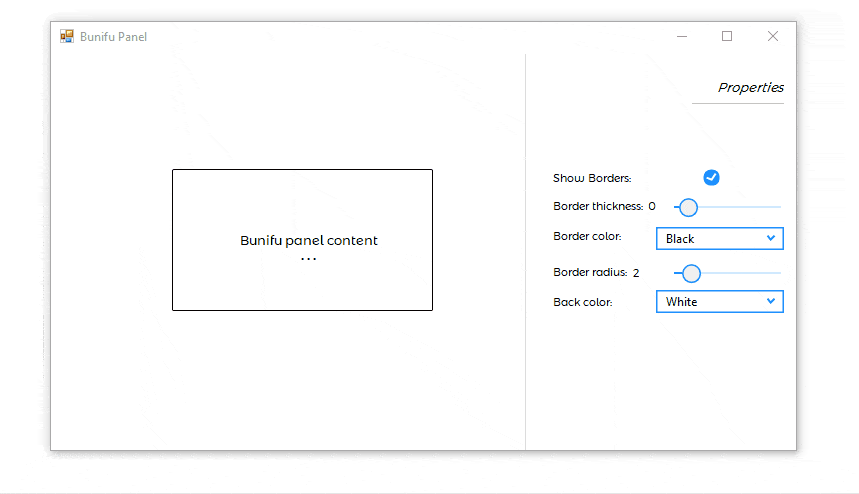This screenshot has height=494, width=859.
Task: Click the "Border color:" label
Action: pyautogui.click(x=587, y=236)
